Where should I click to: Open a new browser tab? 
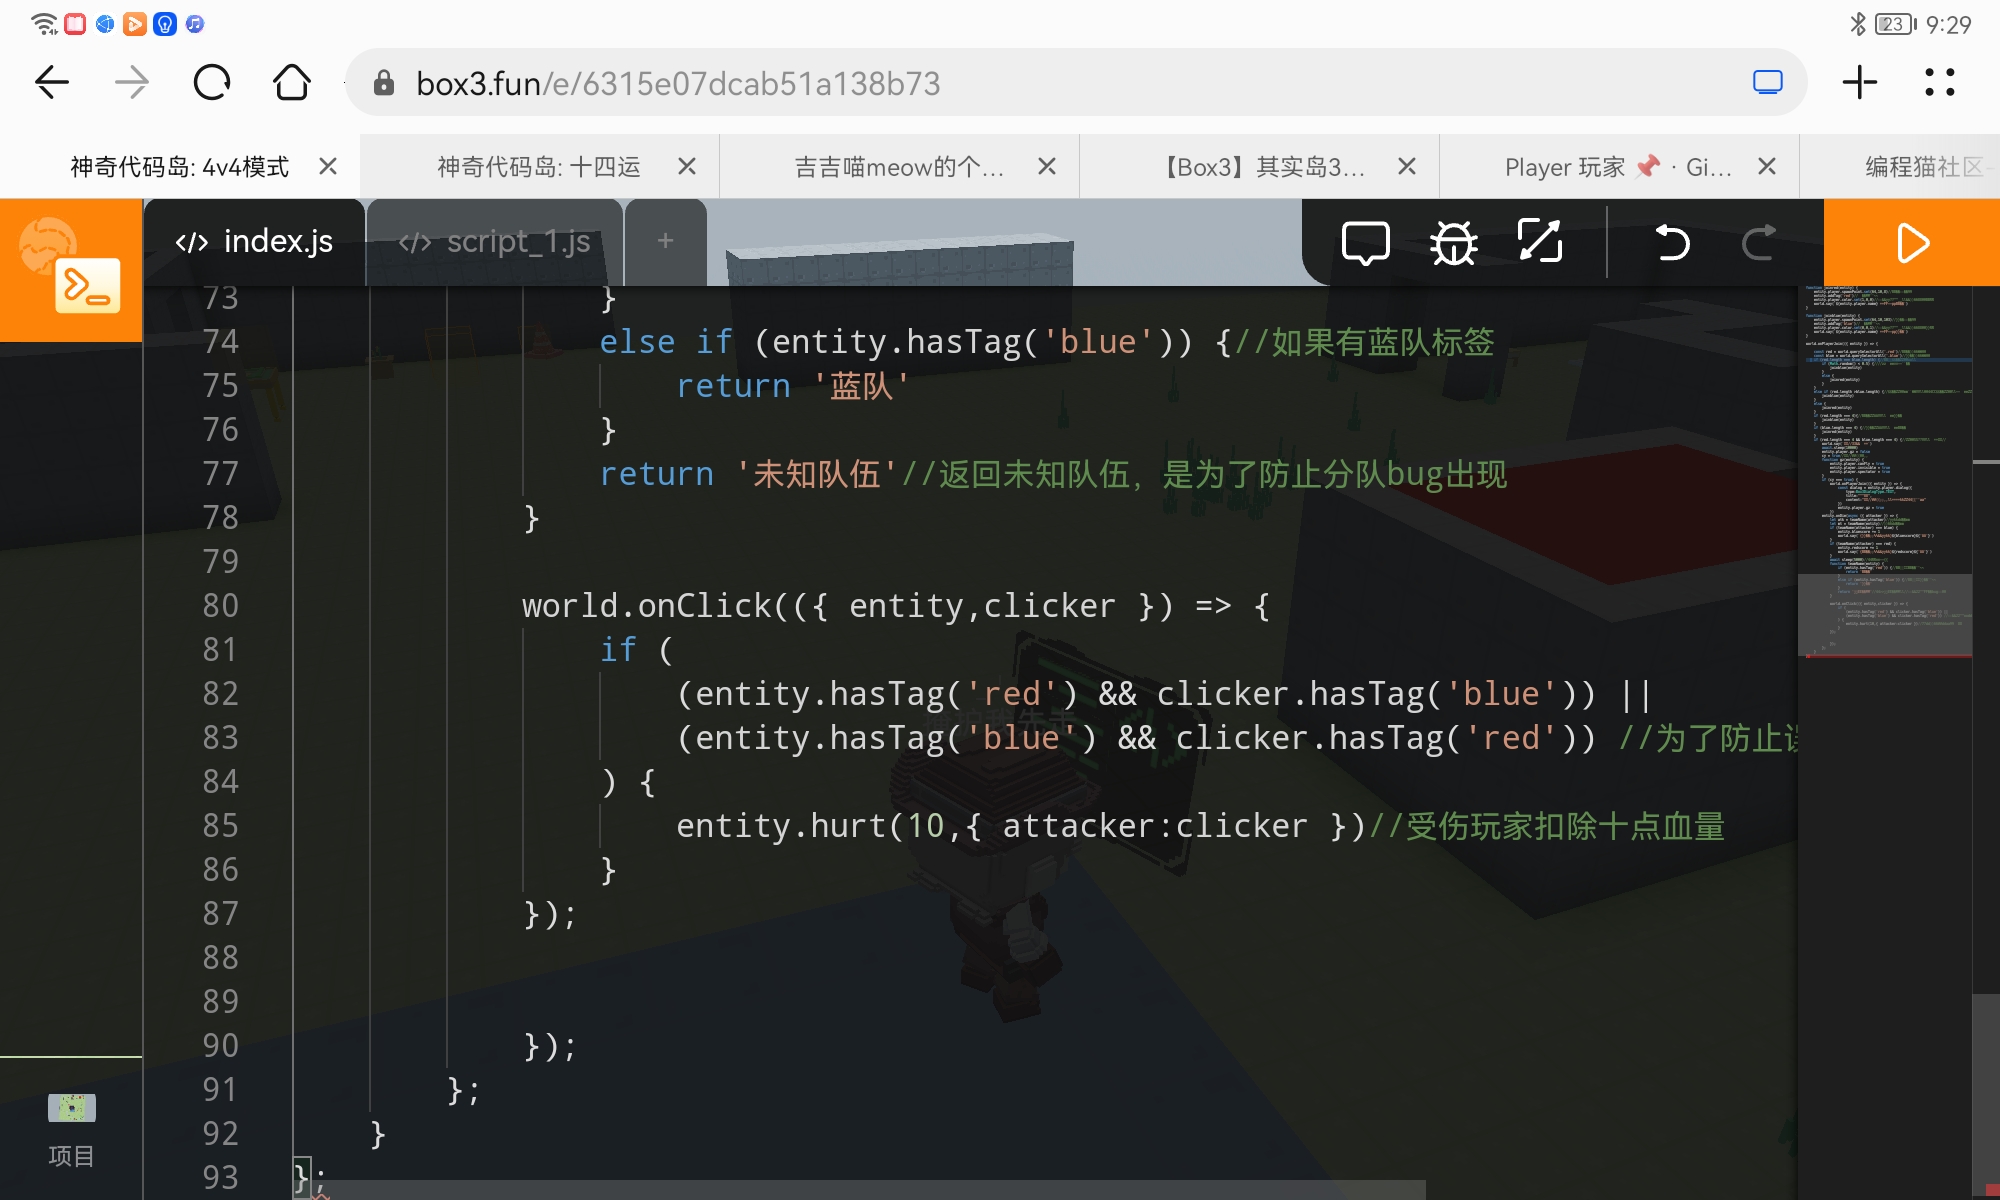[1860, 83]
